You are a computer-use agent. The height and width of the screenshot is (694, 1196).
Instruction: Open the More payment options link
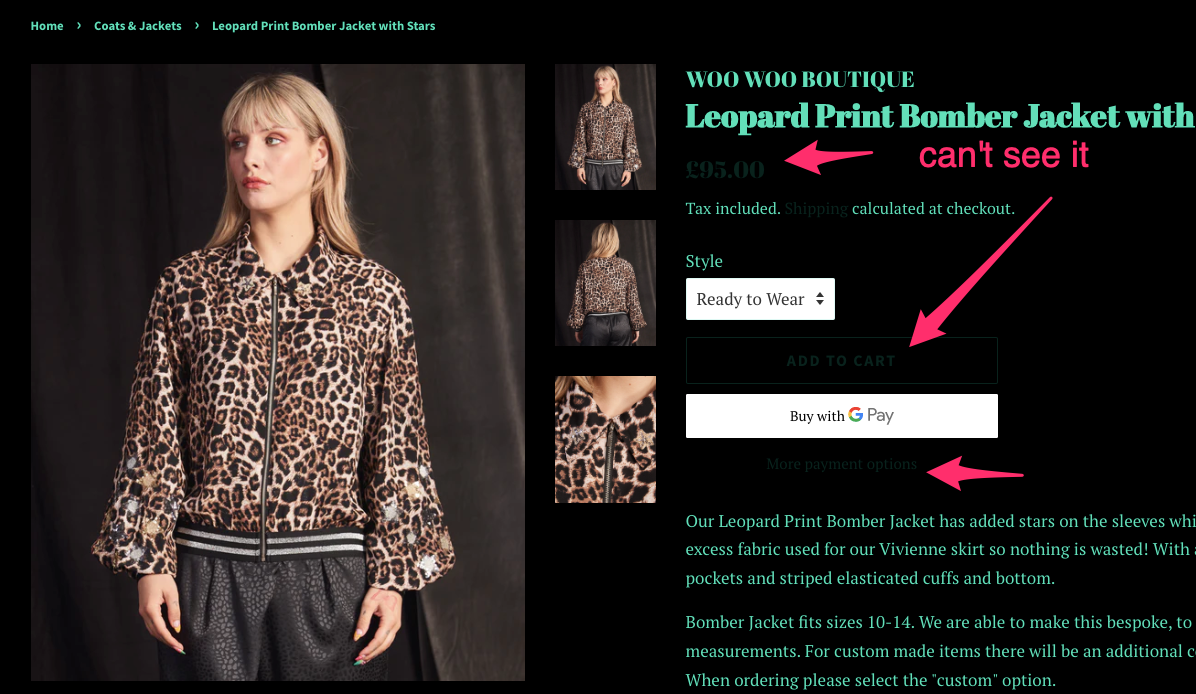coord(841,464)
